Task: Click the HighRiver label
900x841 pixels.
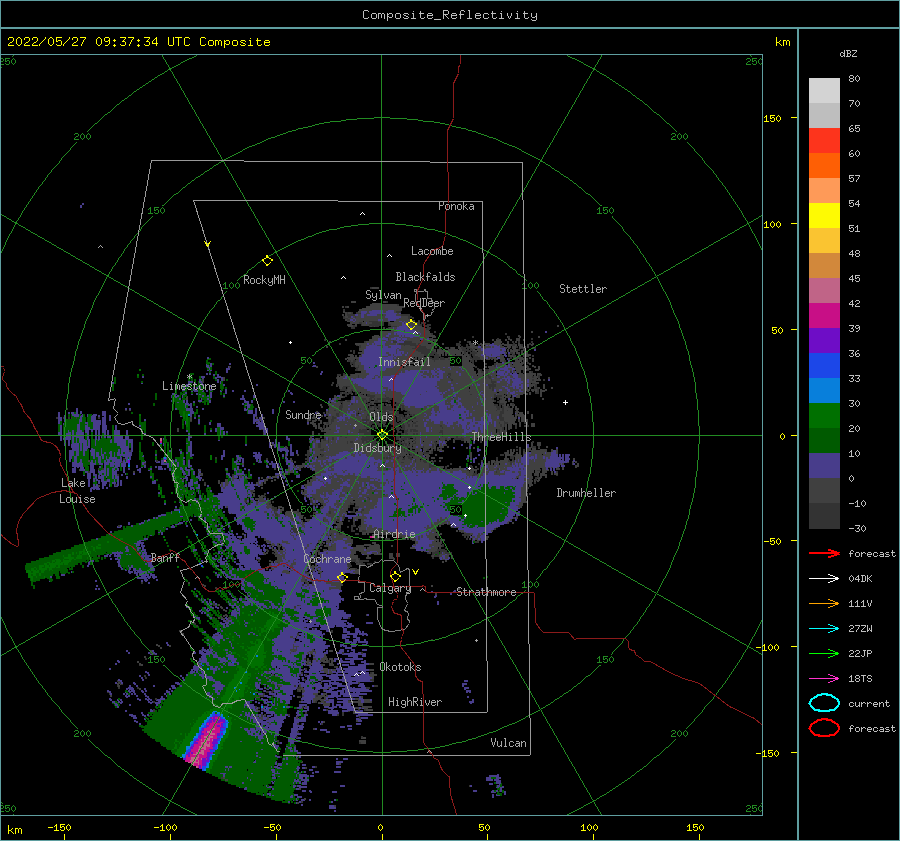Action: [x=415, y=702]
